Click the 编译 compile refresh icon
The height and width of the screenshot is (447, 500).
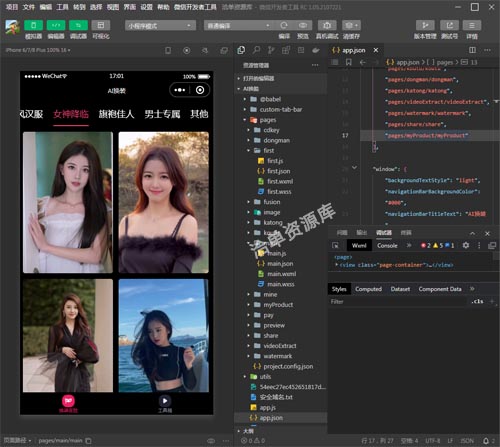tap(284, 25)
